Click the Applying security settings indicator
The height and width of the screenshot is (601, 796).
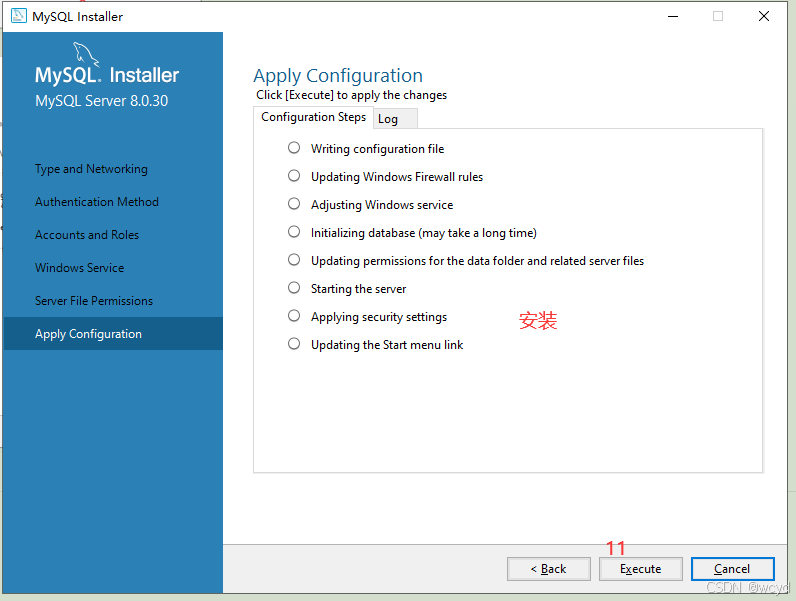[294, 316]
